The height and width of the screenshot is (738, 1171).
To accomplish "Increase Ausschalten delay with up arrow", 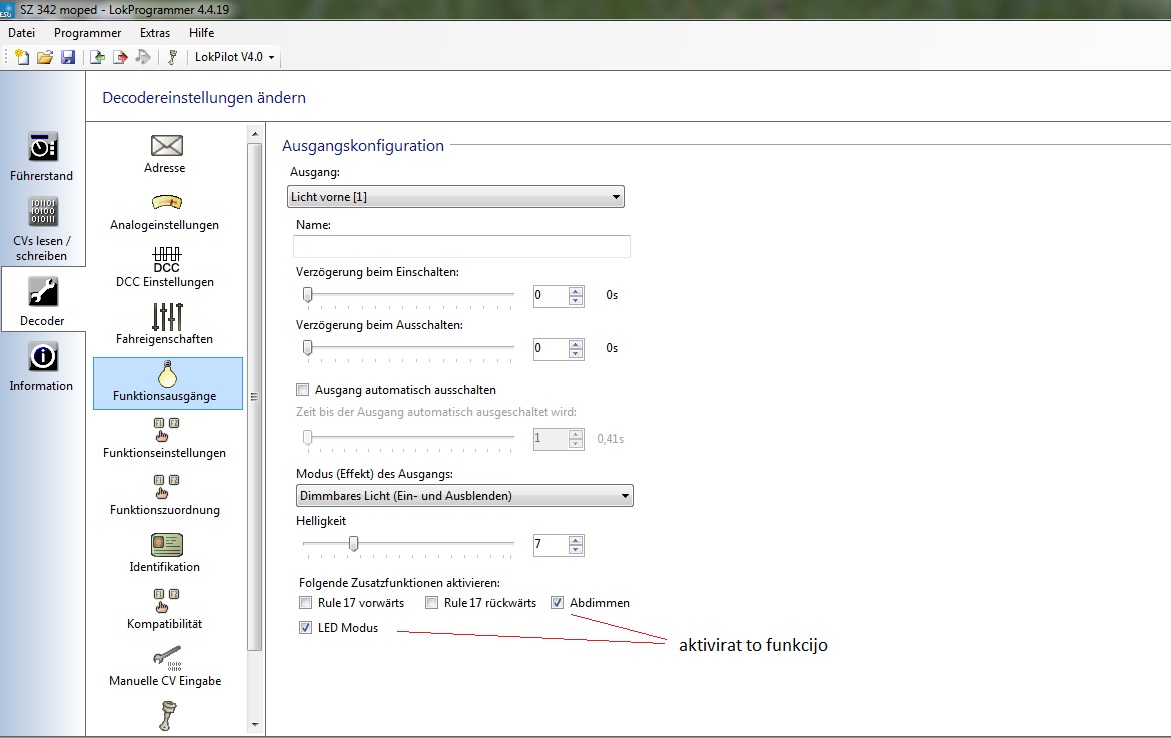I will 576,344.
